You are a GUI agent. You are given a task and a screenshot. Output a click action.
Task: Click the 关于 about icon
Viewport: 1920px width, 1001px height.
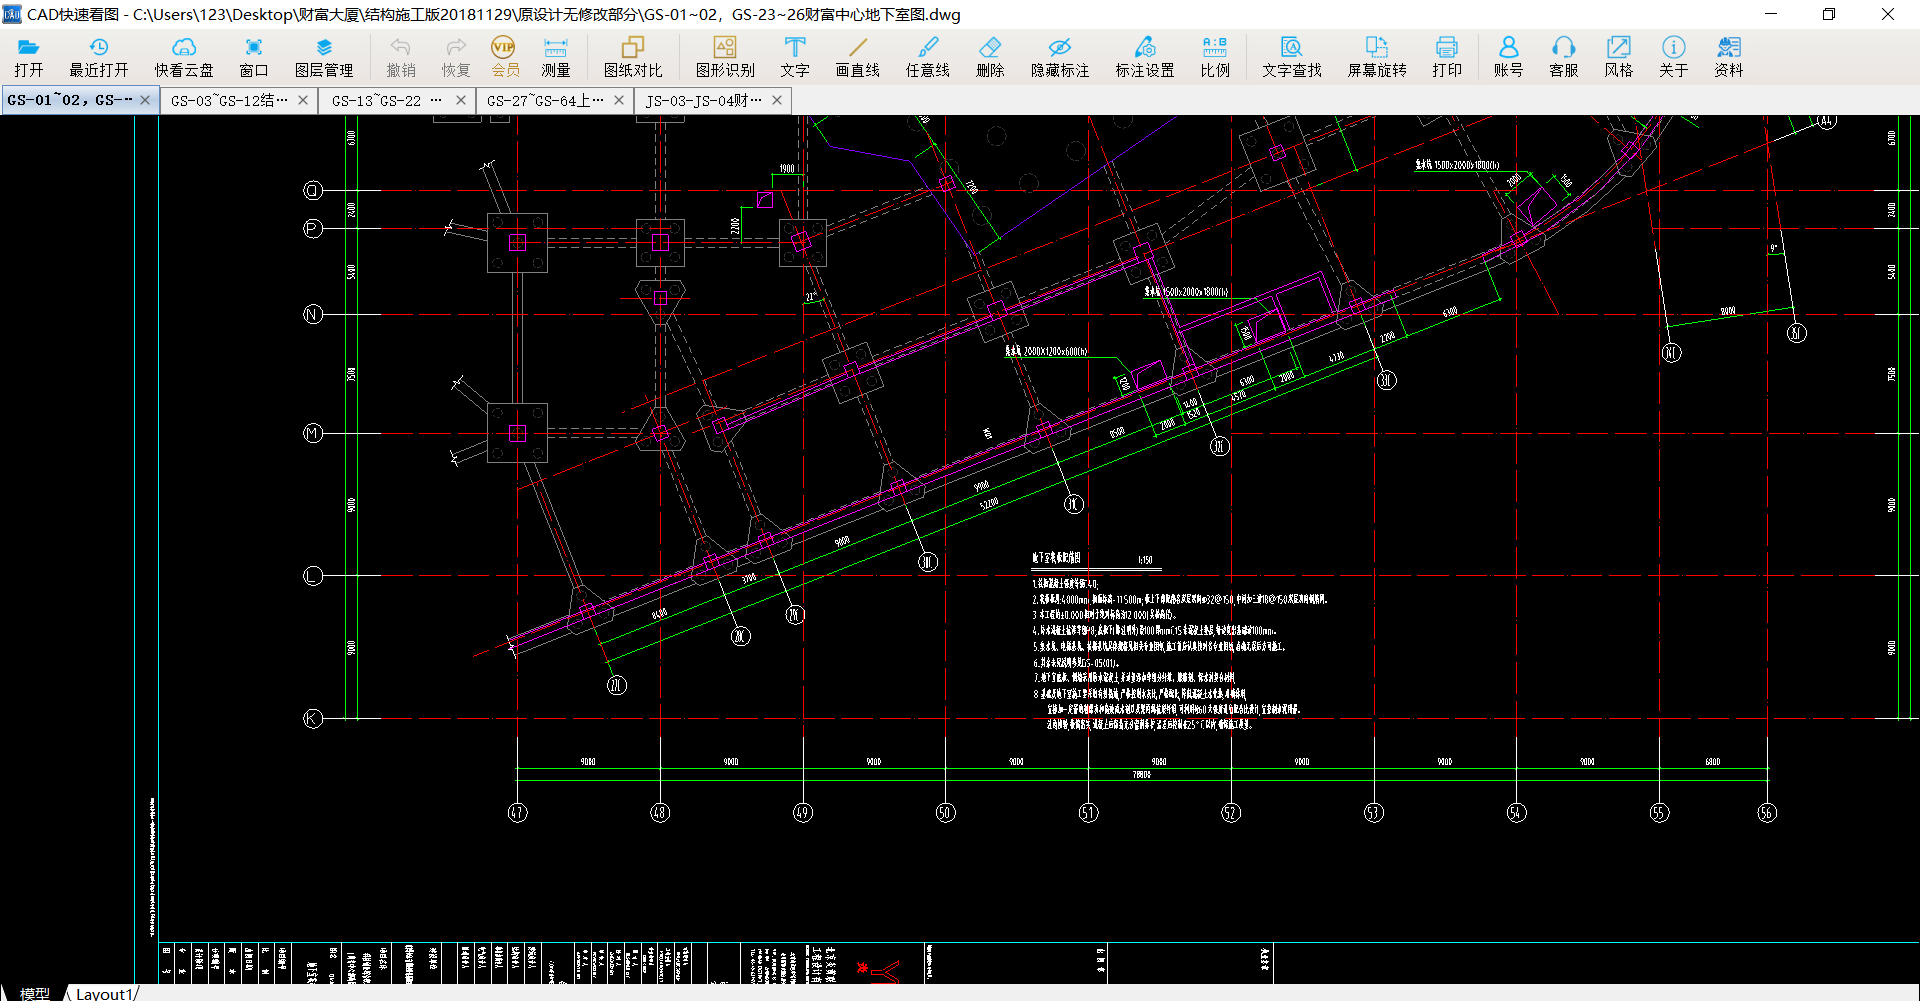tap(1673, 57)
